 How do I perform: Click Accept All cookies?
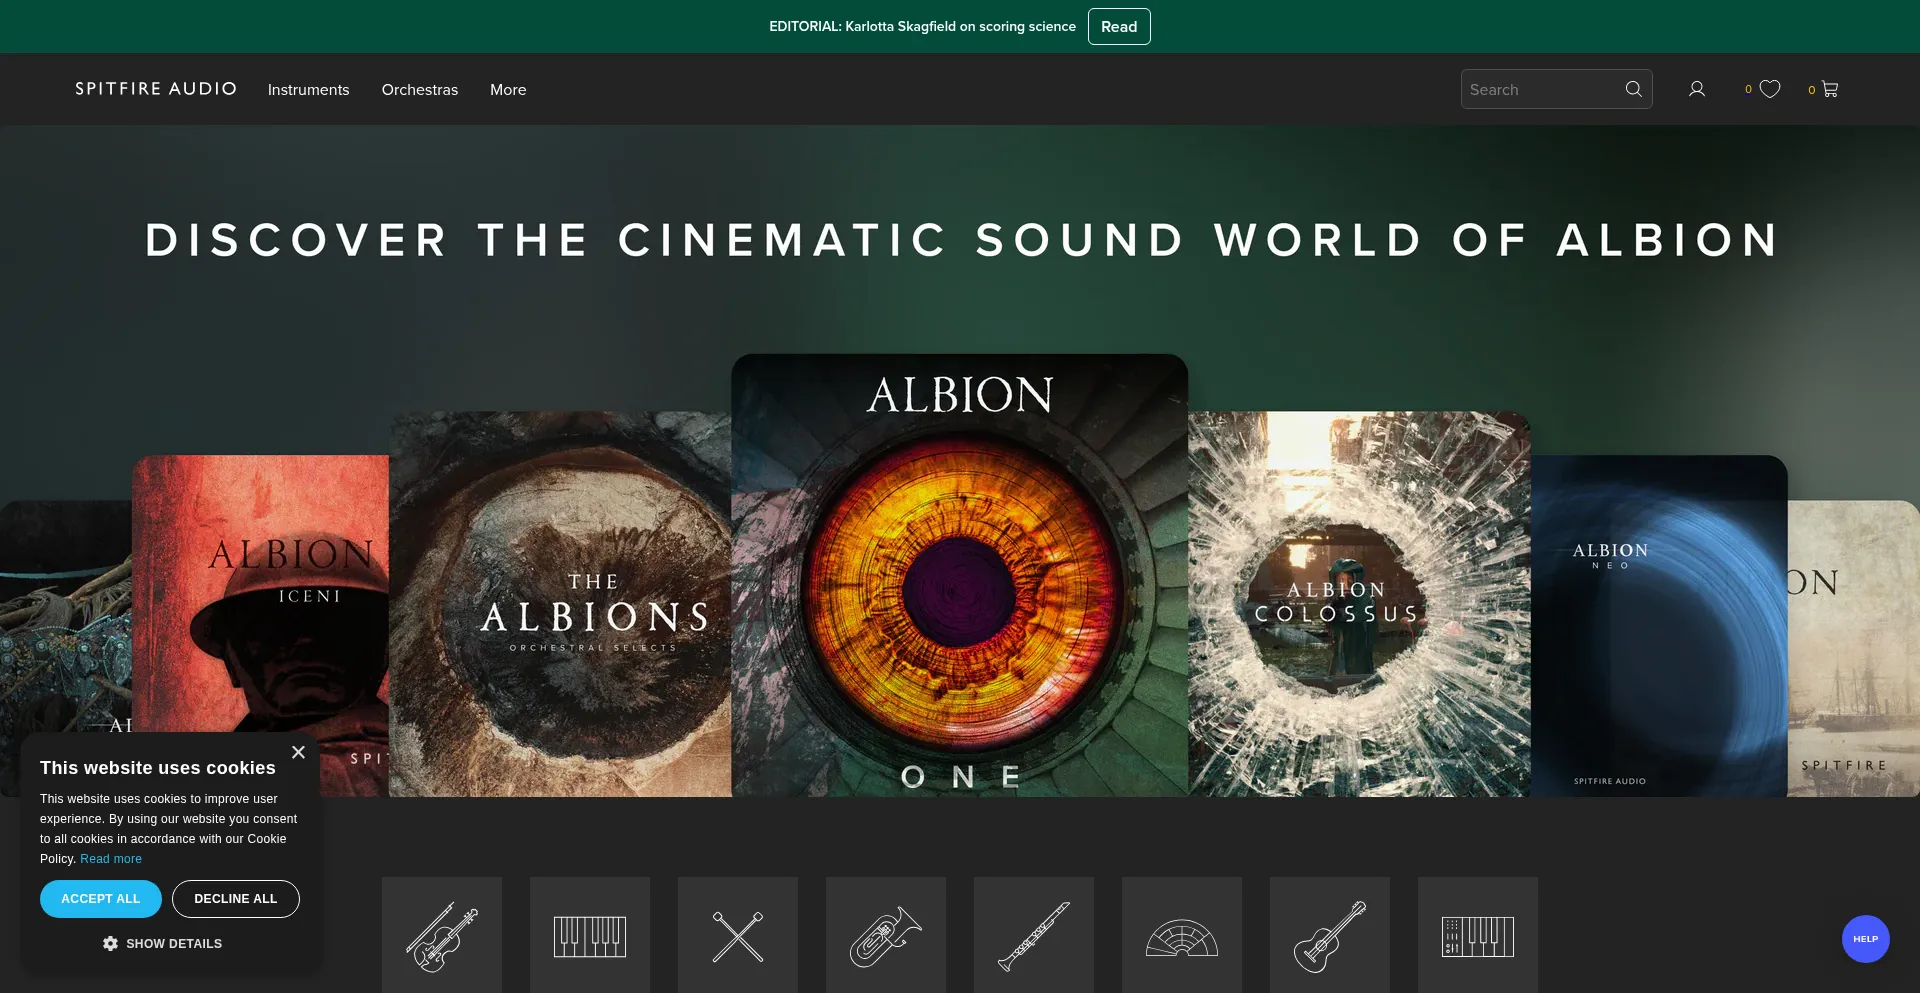101,899
